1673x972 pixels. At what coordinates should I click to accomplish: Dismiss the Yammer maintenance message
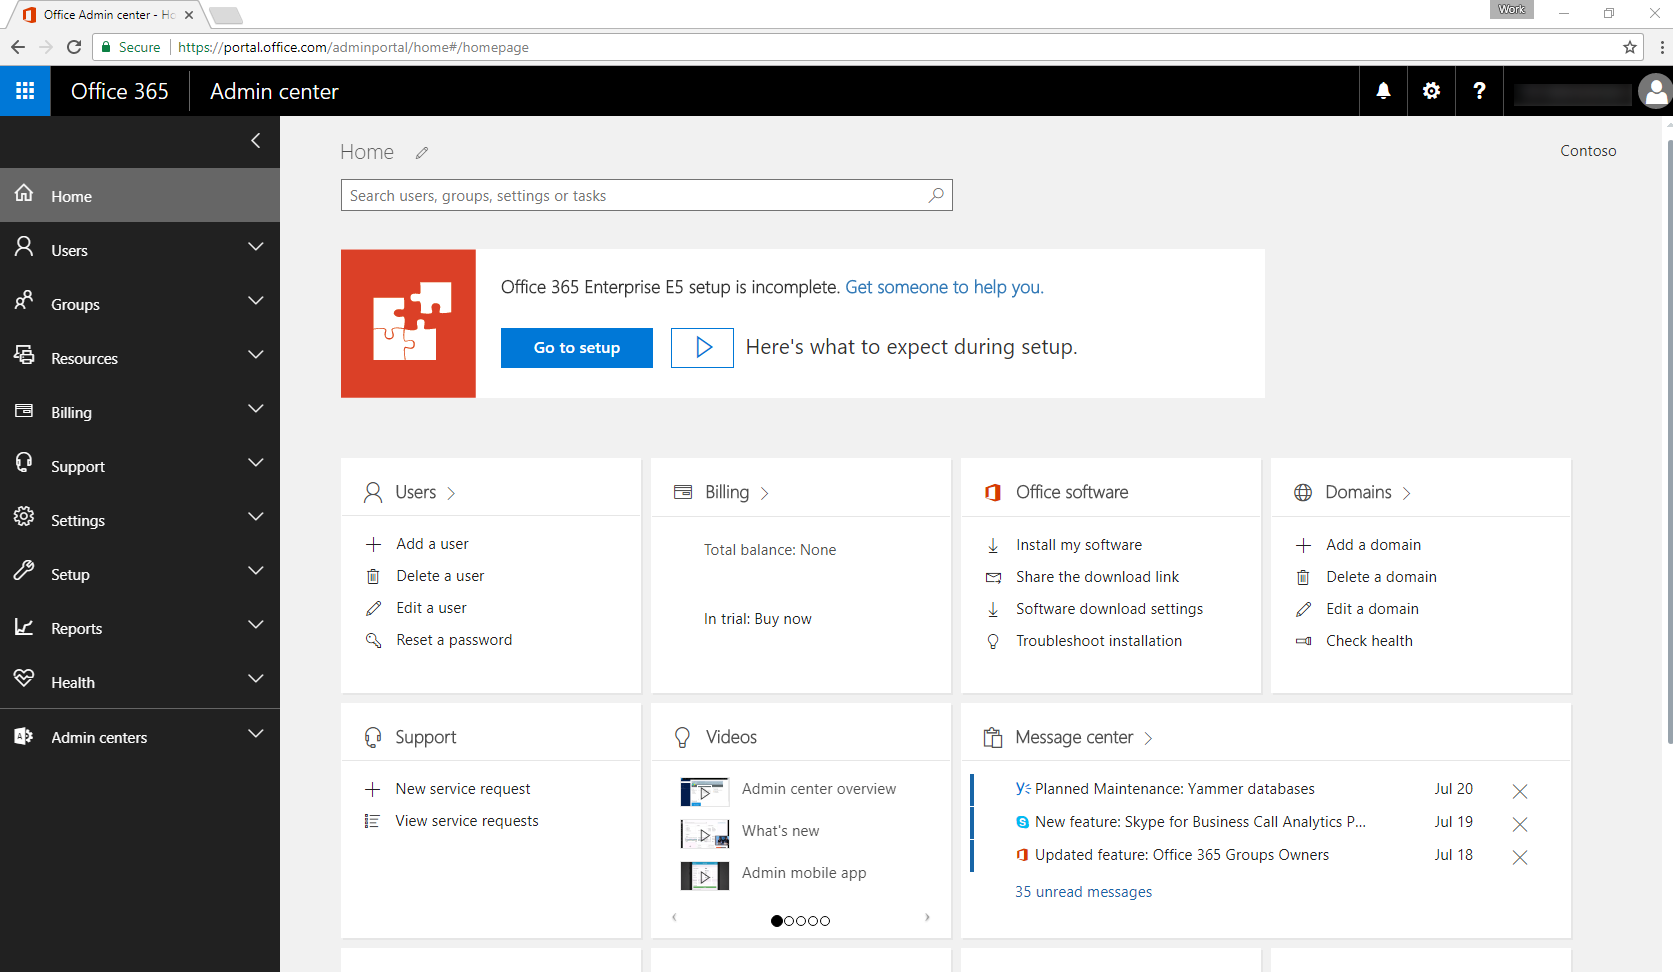coord(1520,791)
